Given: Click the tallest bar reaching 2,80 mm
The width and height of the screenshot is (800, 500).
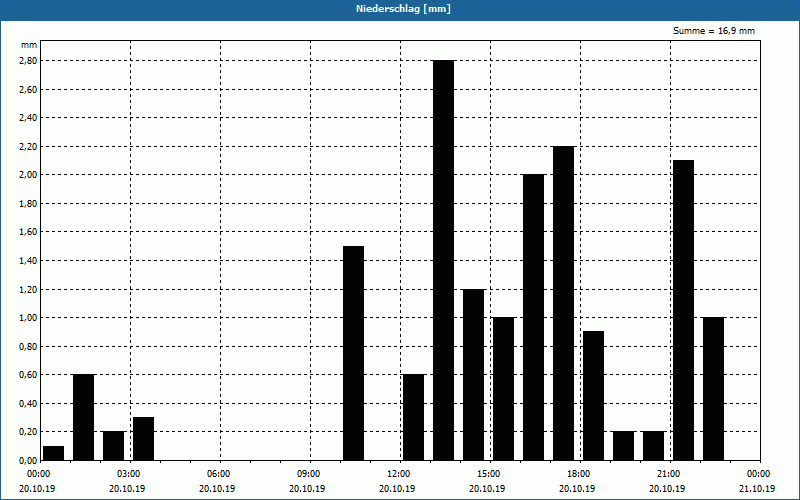Looking at the screenshot, I should click(x=443, y=260).
